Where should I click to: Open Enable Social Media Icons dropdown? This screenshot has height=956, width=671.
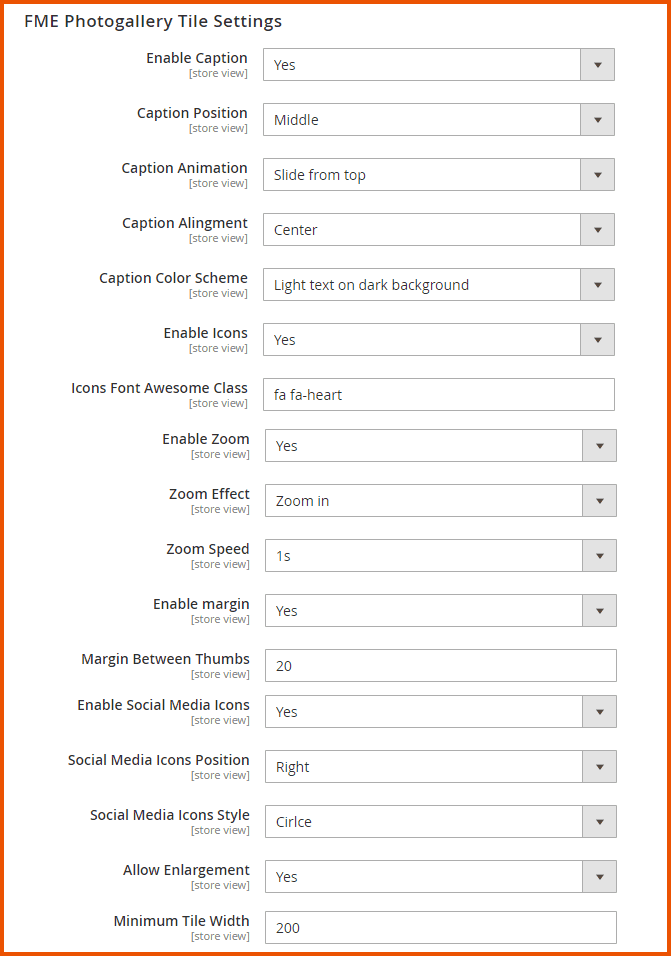tap(440, 712)
